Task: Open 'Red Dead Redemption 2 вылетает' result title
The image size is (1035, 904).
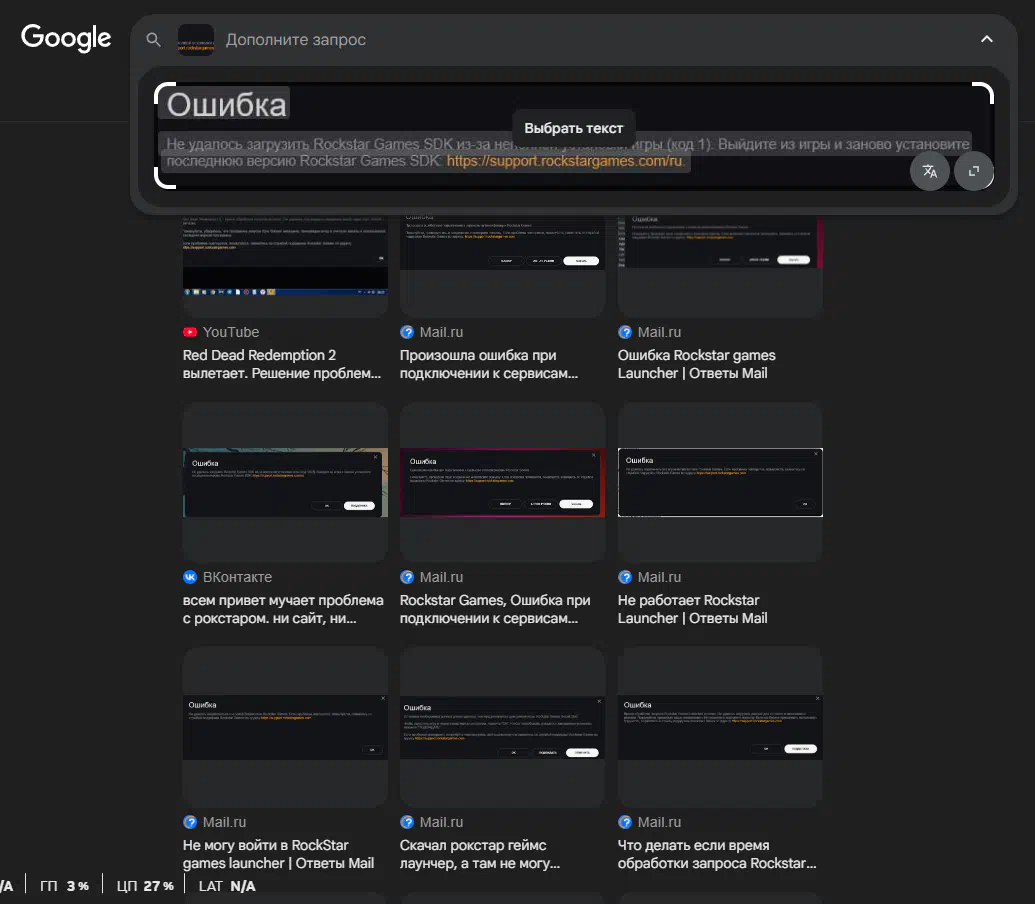Action: click(x=282, y=364)
